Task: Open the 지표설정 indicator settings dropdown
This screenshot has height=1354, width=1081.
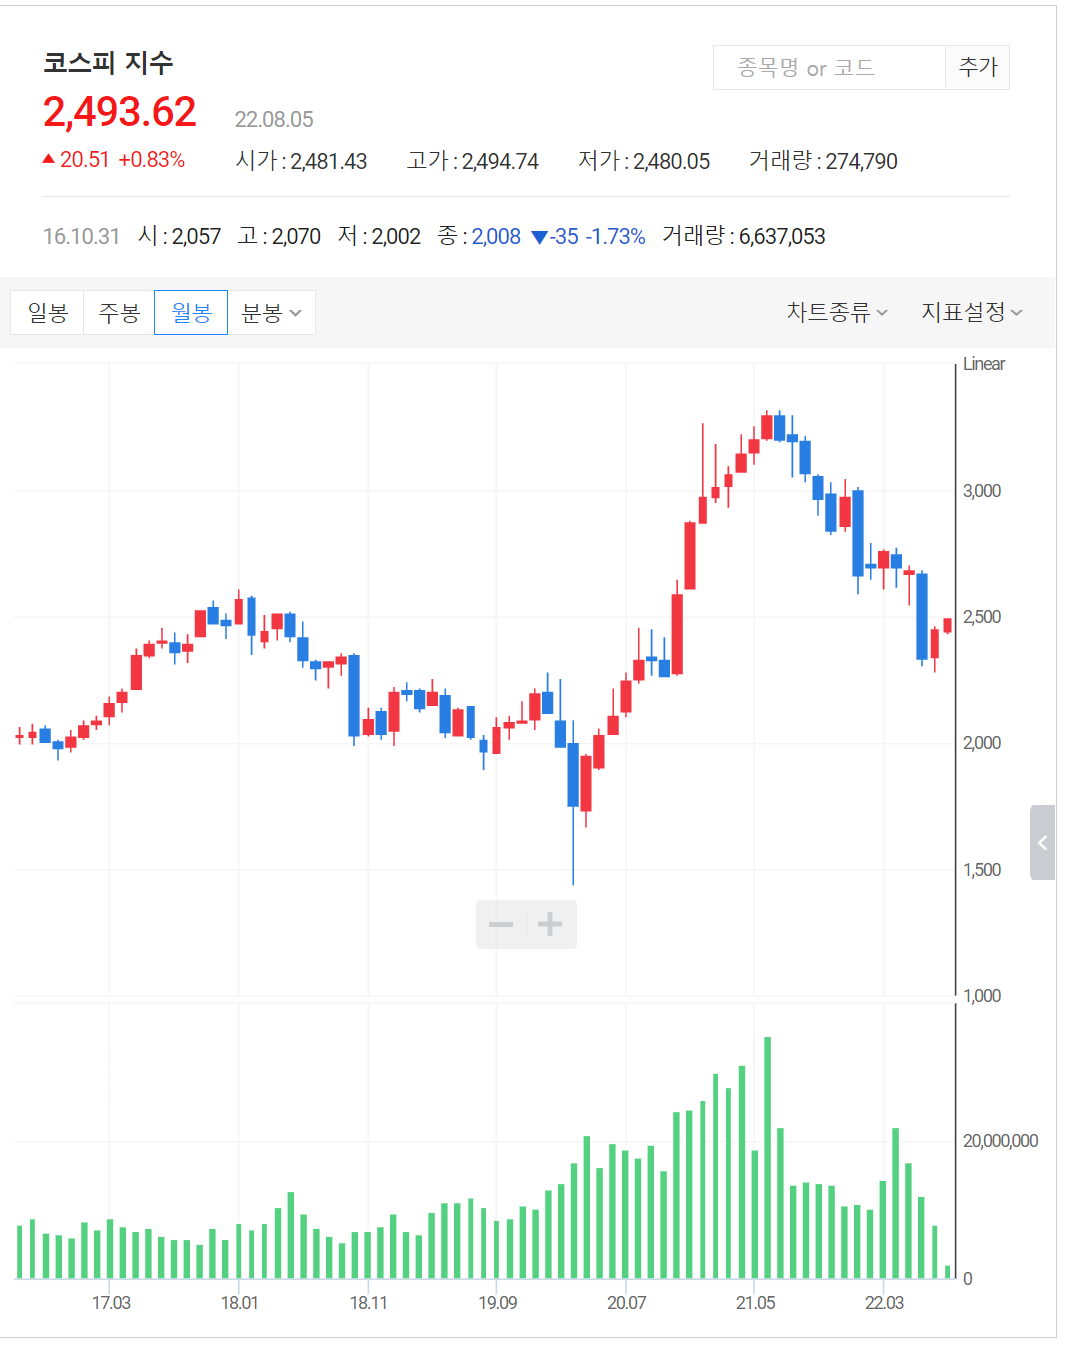Action: [x=972, y=312]
